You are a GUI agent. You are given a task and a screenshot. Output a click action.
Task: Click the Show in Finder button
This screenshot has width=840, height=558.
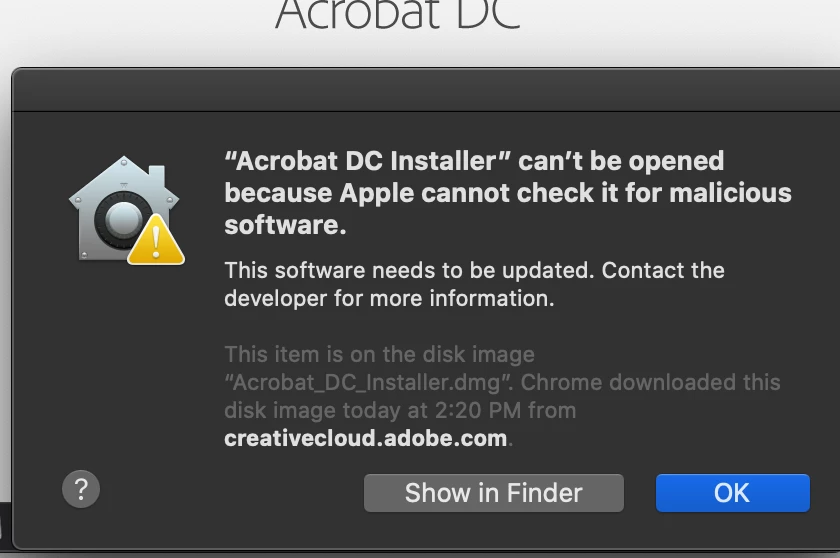(x=493, y=493)
